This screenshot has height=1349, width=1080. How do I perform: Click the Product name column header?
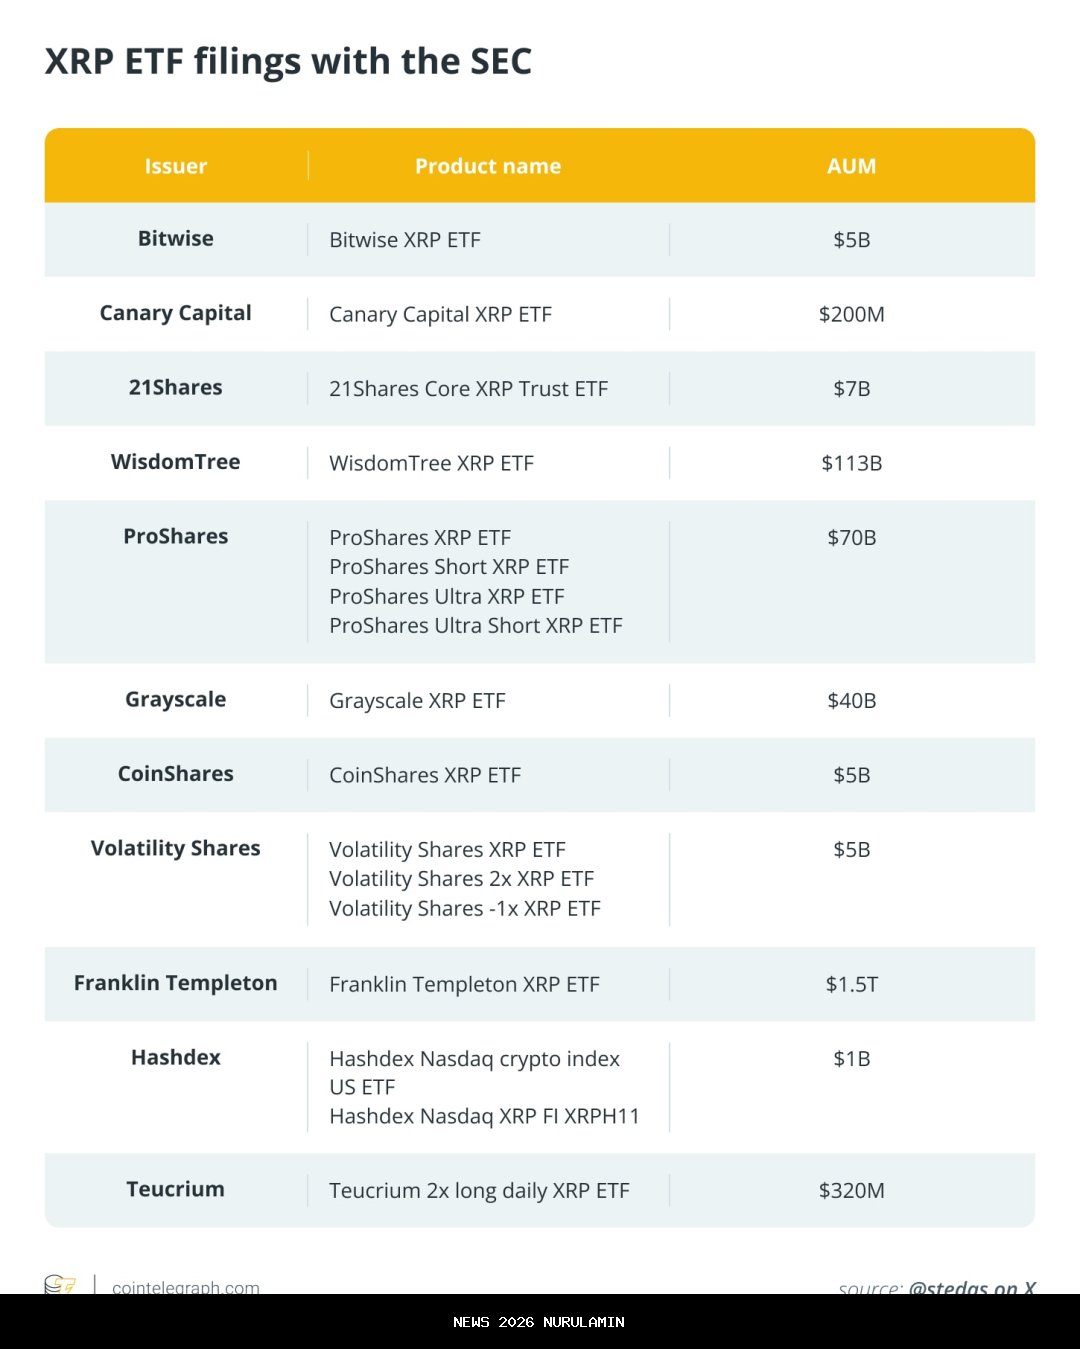(x=488, y=166)
